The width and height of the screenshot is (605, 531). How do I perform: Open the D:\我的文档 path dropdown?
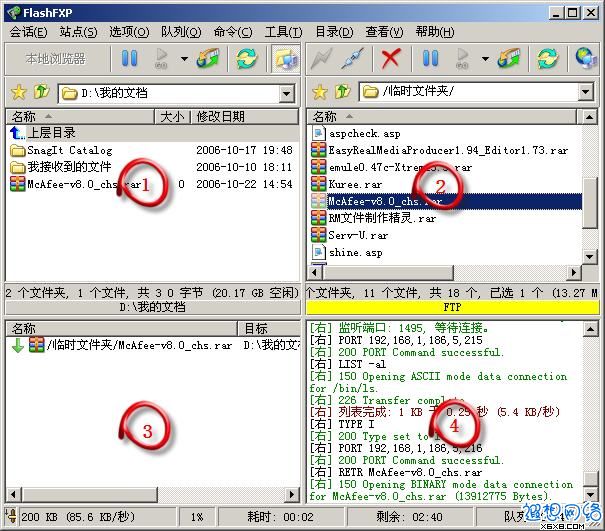coord(287,93)
